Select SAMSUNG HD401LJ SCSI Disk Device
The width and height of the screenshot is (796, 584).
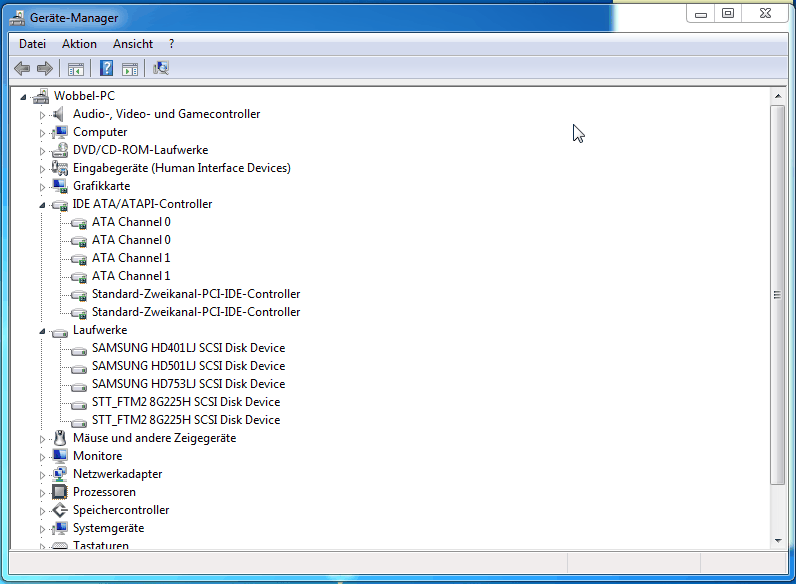(188, 348)
